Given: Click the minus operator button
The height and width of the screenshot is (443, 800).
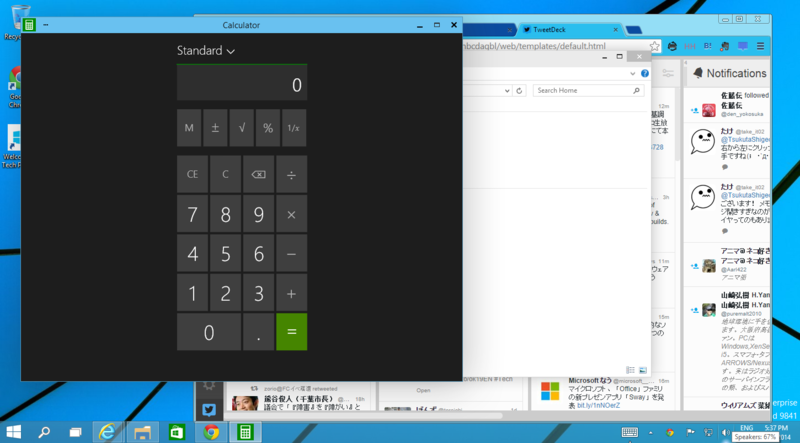Looking at the screenshot, I should pyautogui.click(x=291, y=253).
